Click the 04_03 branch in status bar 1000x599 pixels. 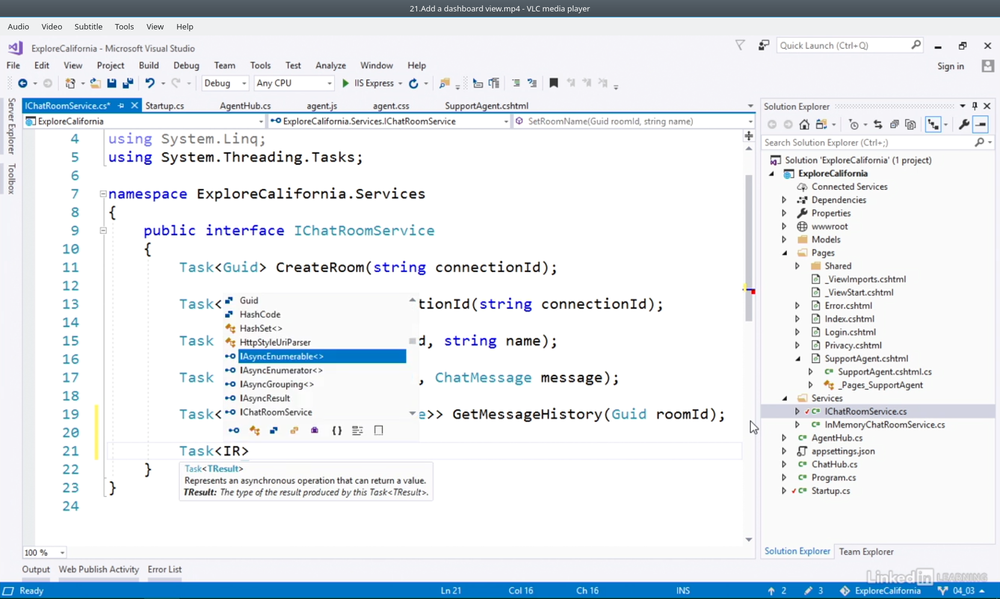tap(963, 591)
